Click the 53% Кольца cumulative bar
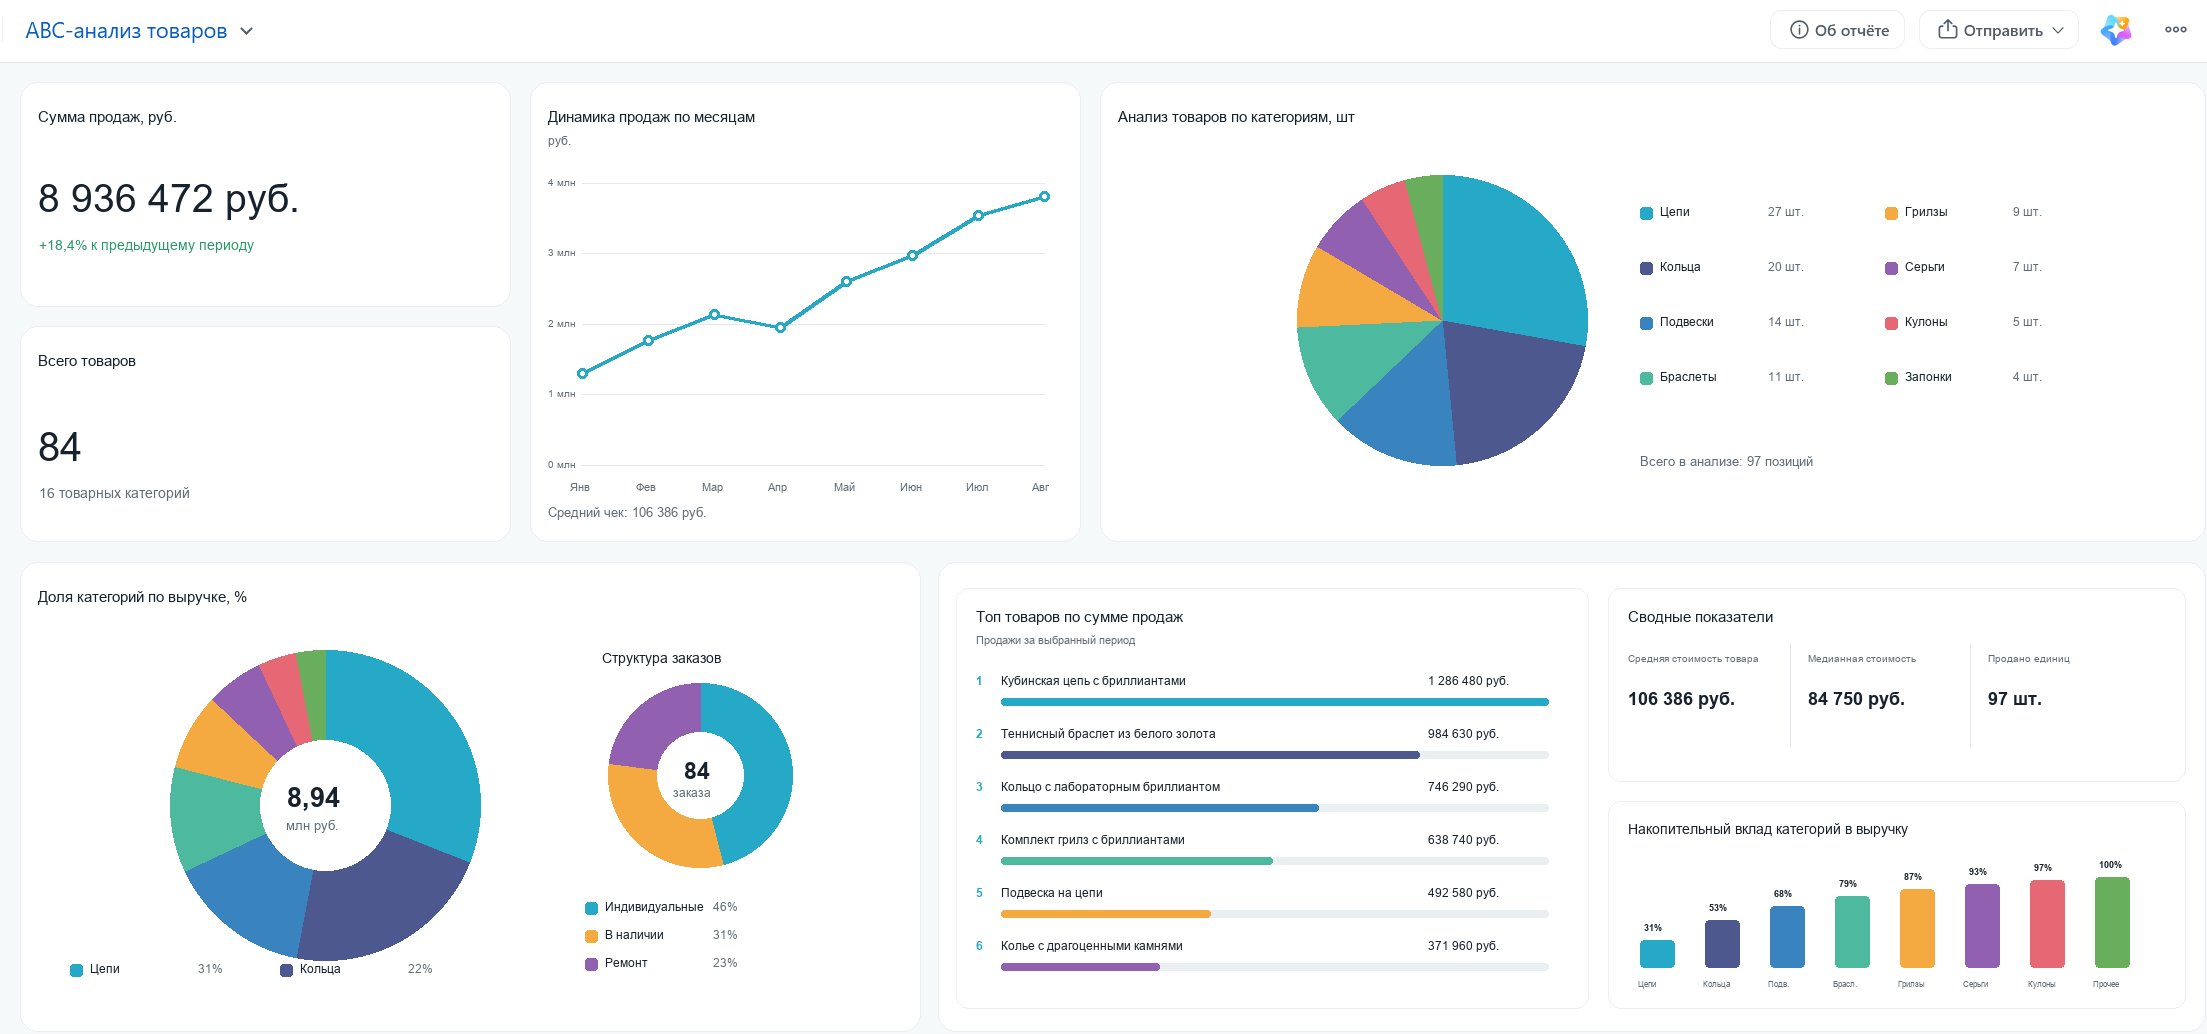Screen dimensions: 2207x1034 1722,944
